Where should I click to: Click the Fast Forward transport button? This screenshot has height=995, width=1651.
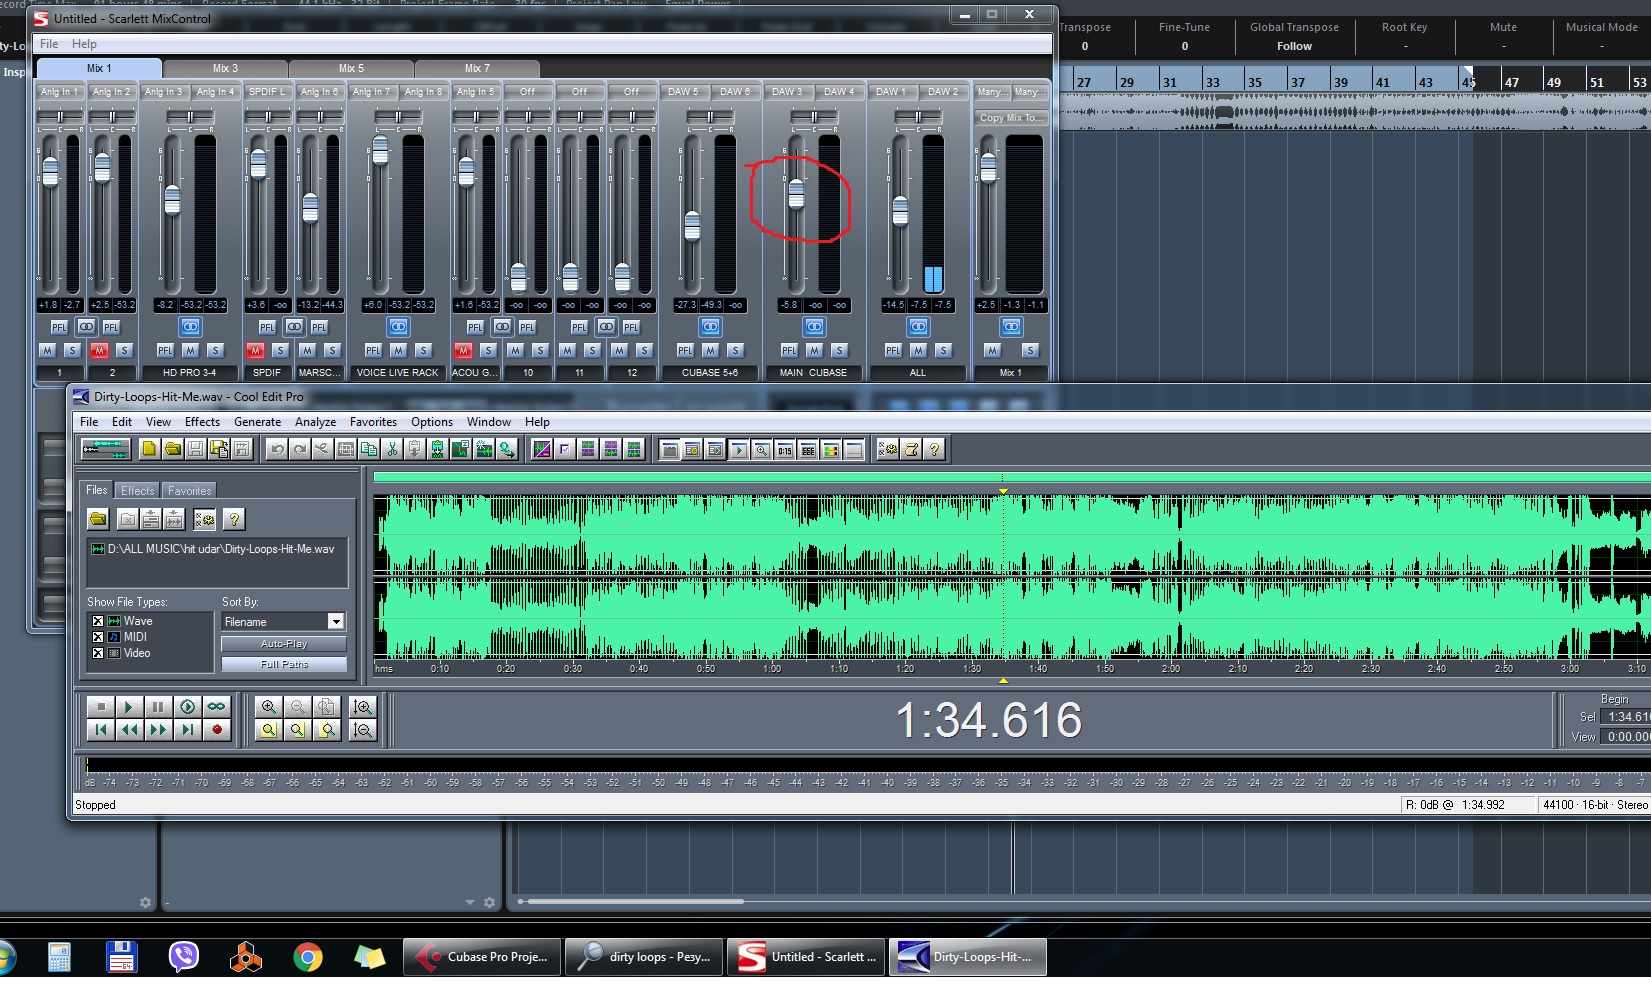pos(158,730)
